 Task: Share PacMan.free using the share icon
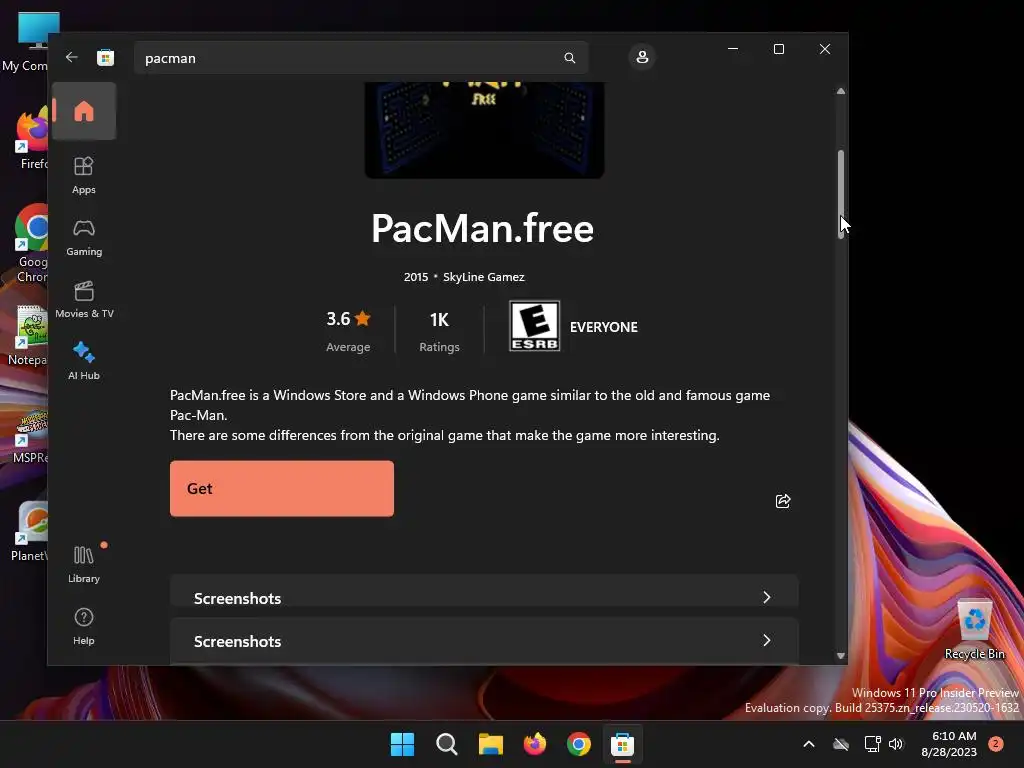782,501
